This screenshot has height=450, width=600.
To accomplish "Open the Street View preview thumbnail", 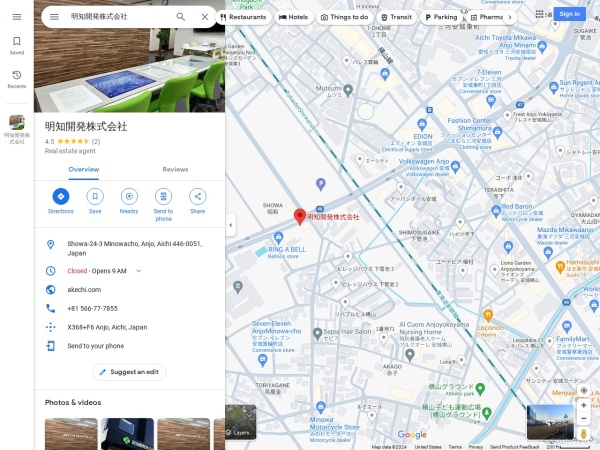I will (550, 422).
